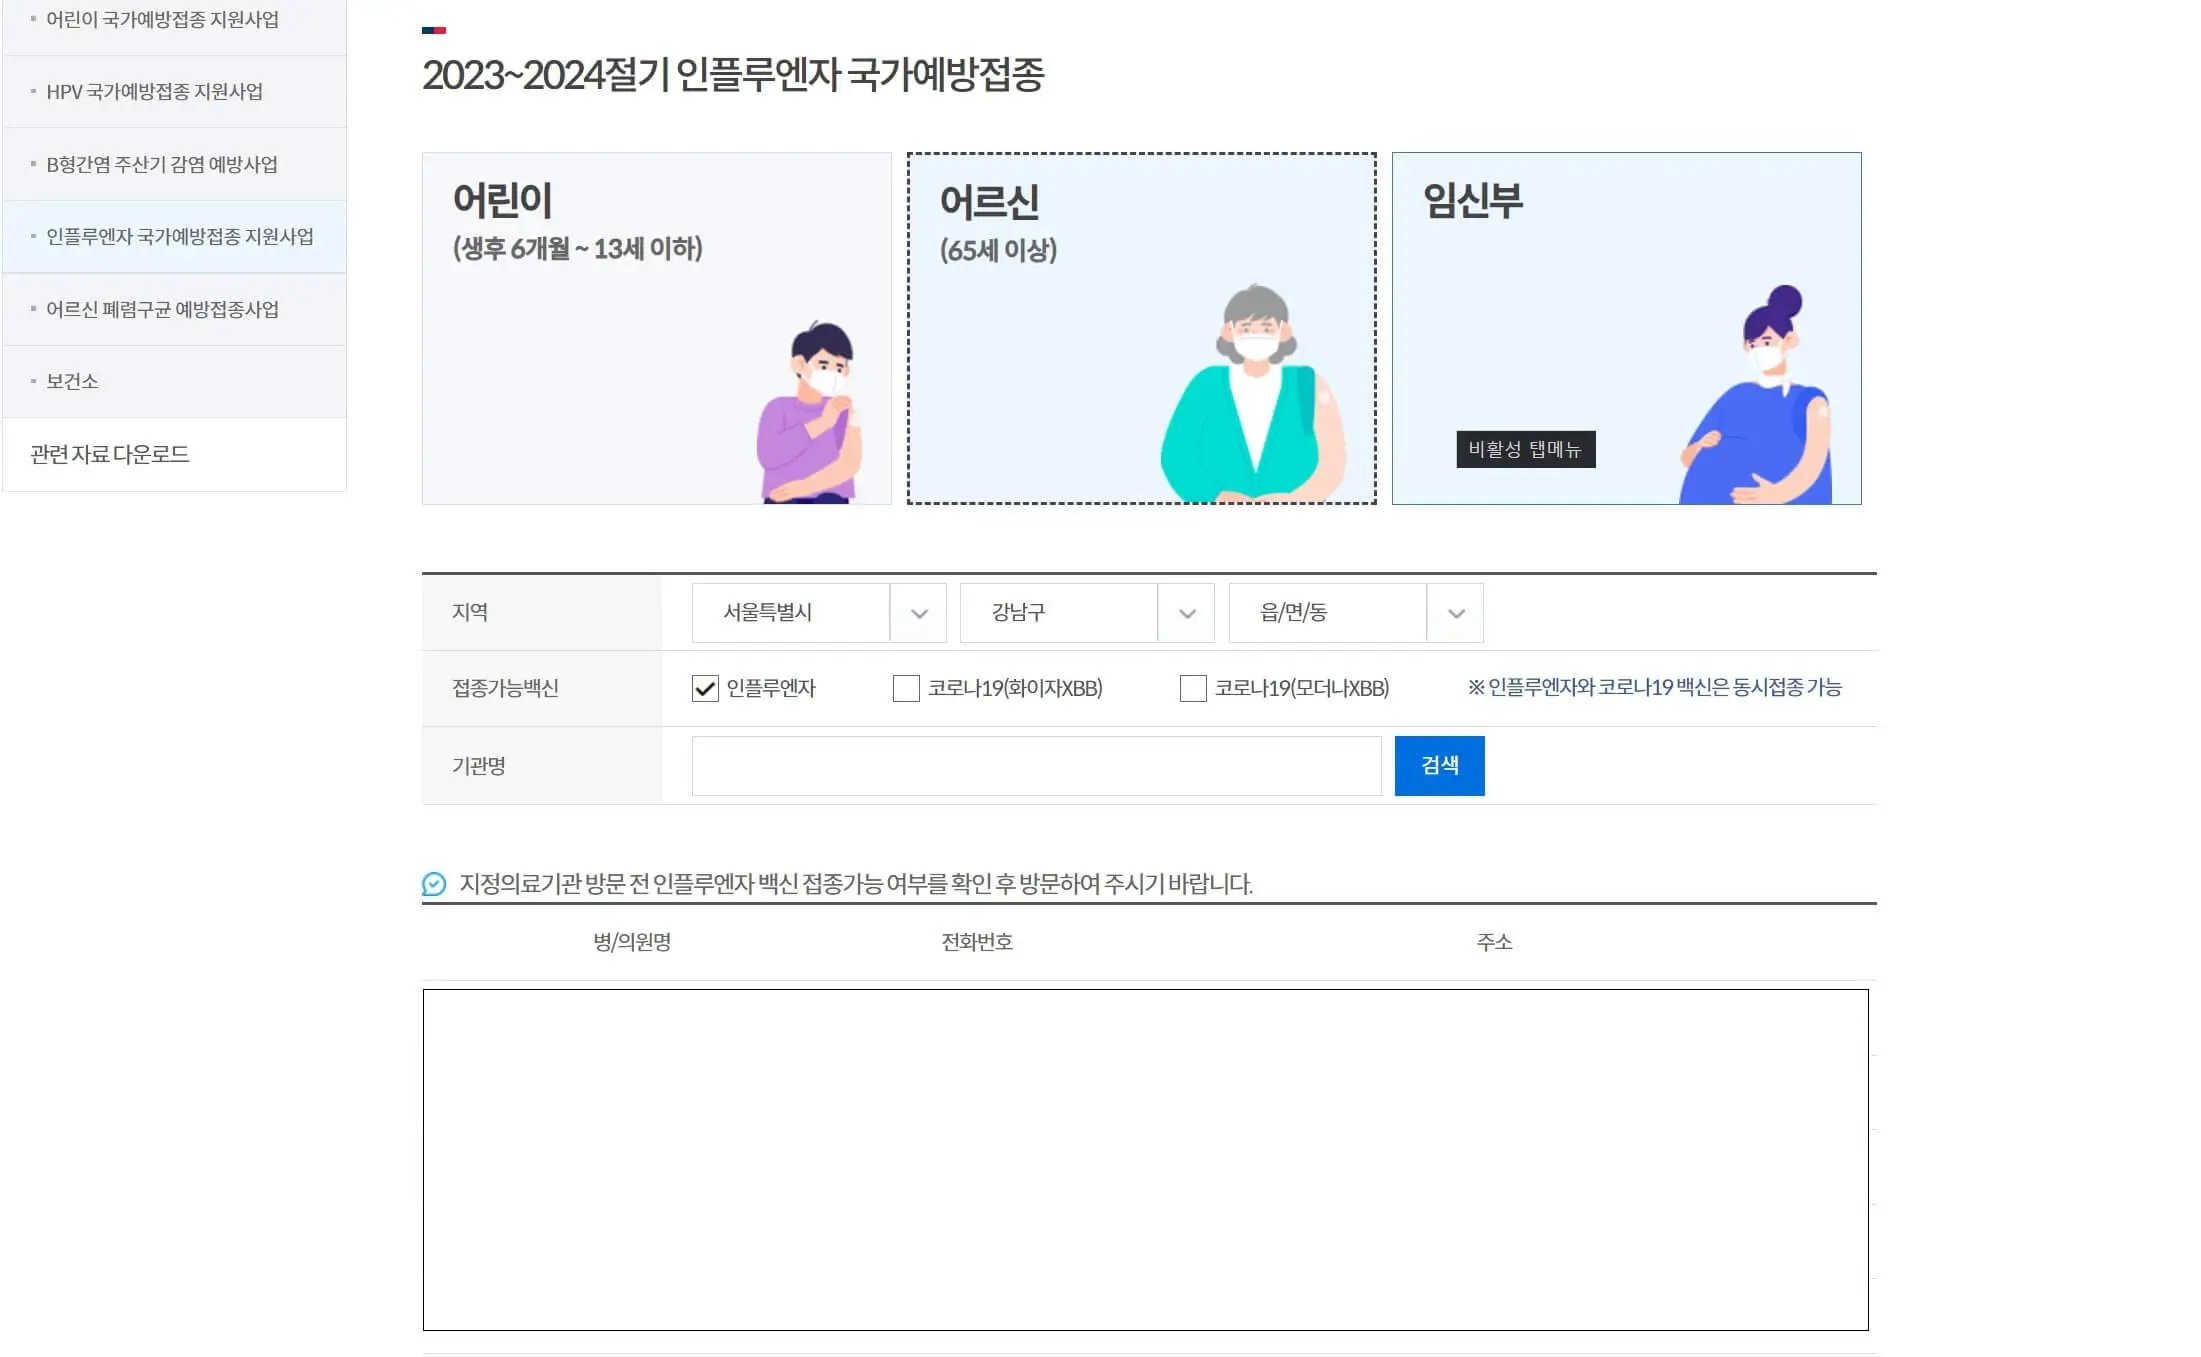This screenshot has width=2201, height=1357.
Task: Open 어르신 폐렴구균 예방접종사업 sidebar link
Action: (163, 309)
